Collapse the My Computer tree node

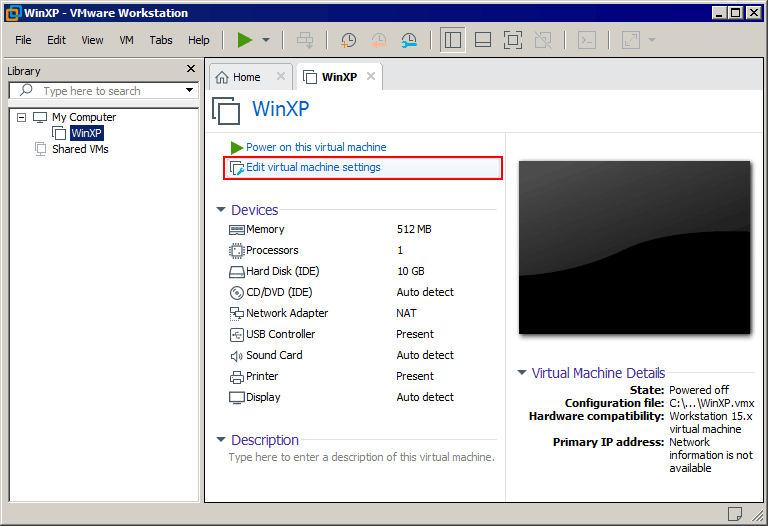pos(22,117)
